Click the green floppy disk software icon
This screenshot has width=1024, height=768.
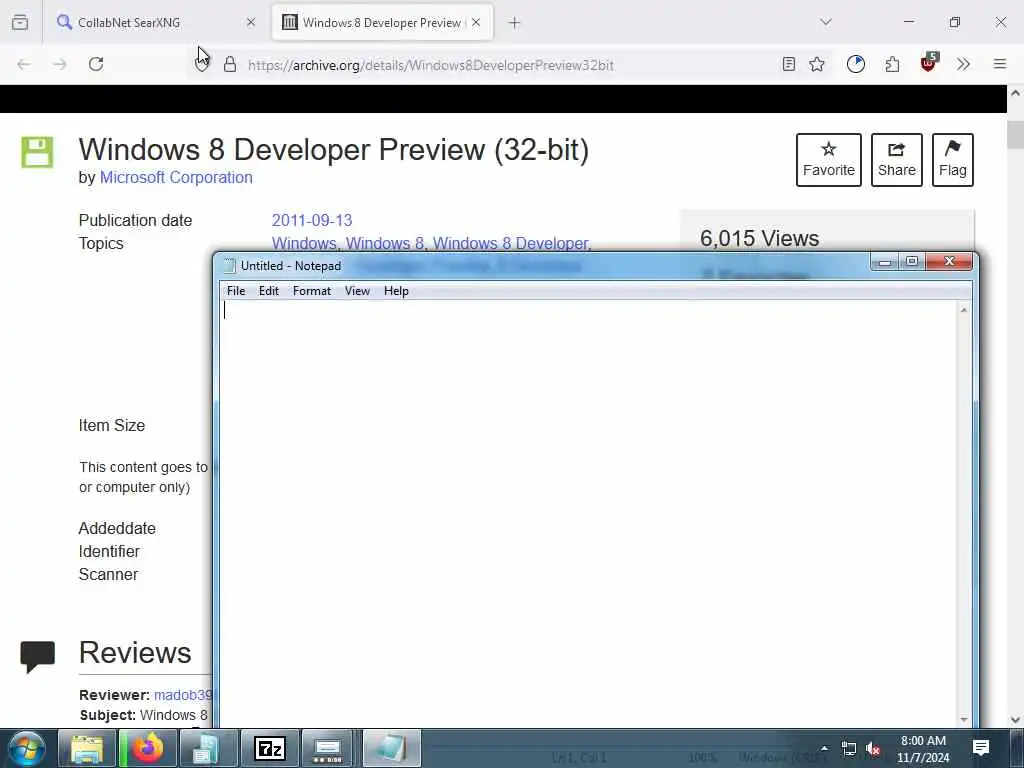(37, 152)
